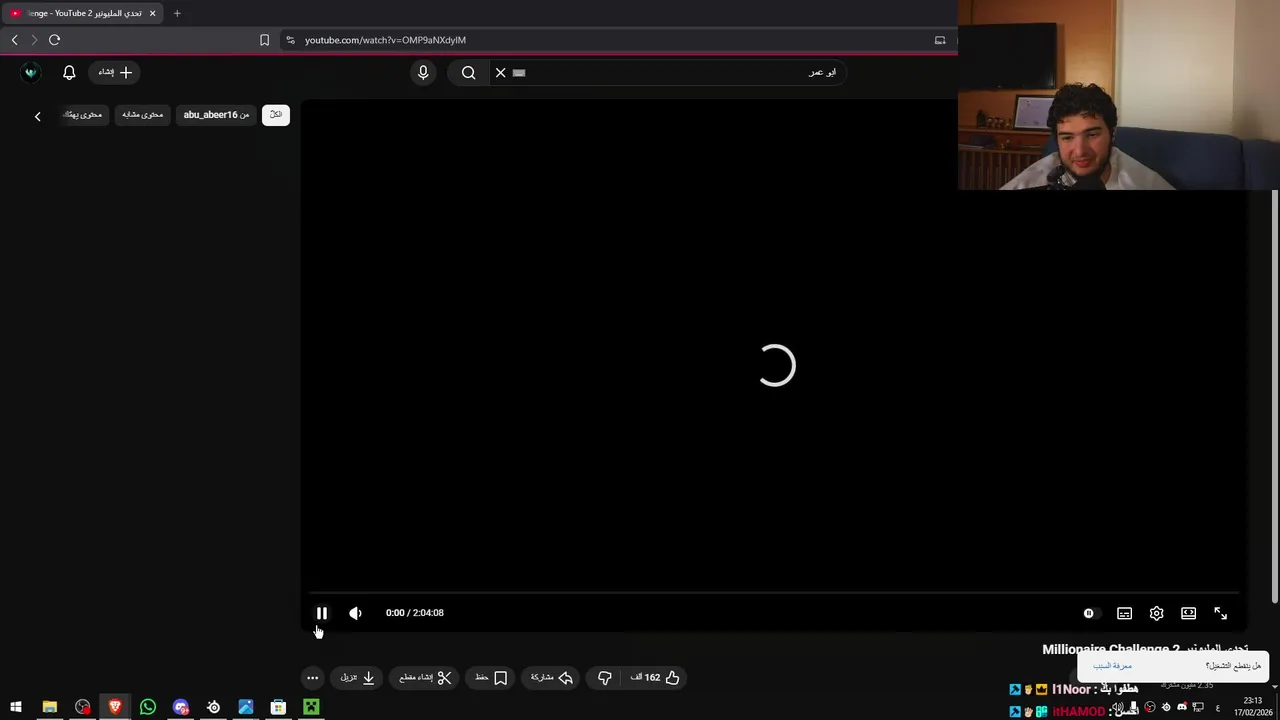
Task: Click the page vertical scrollbar
Action: (1274, 396)
